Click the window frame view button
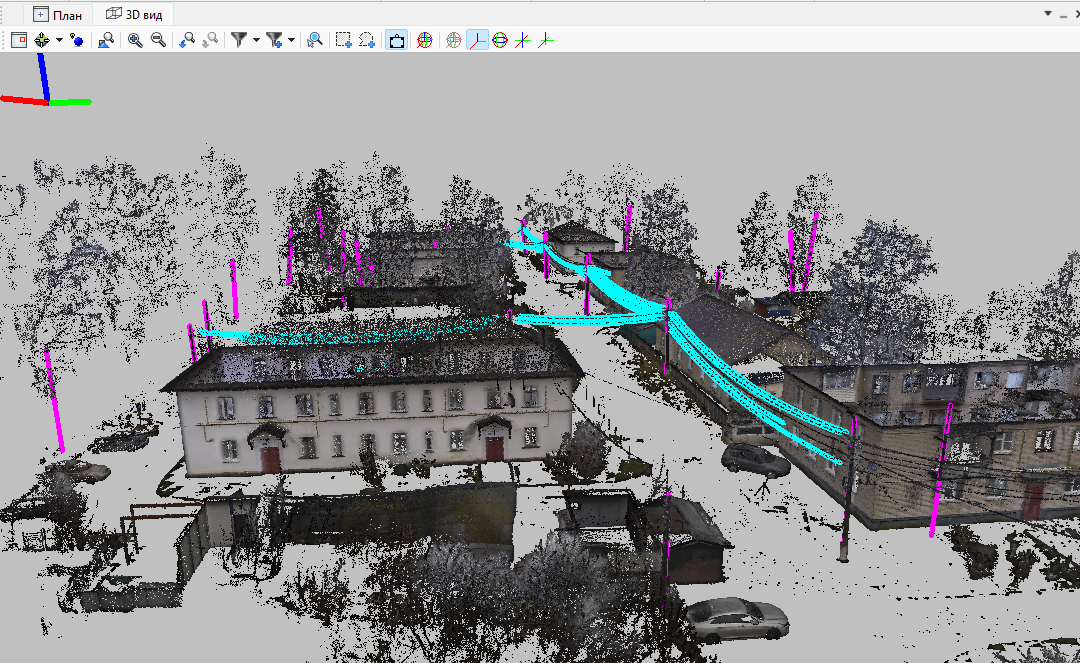1080x663 pixels. point(19,40)
